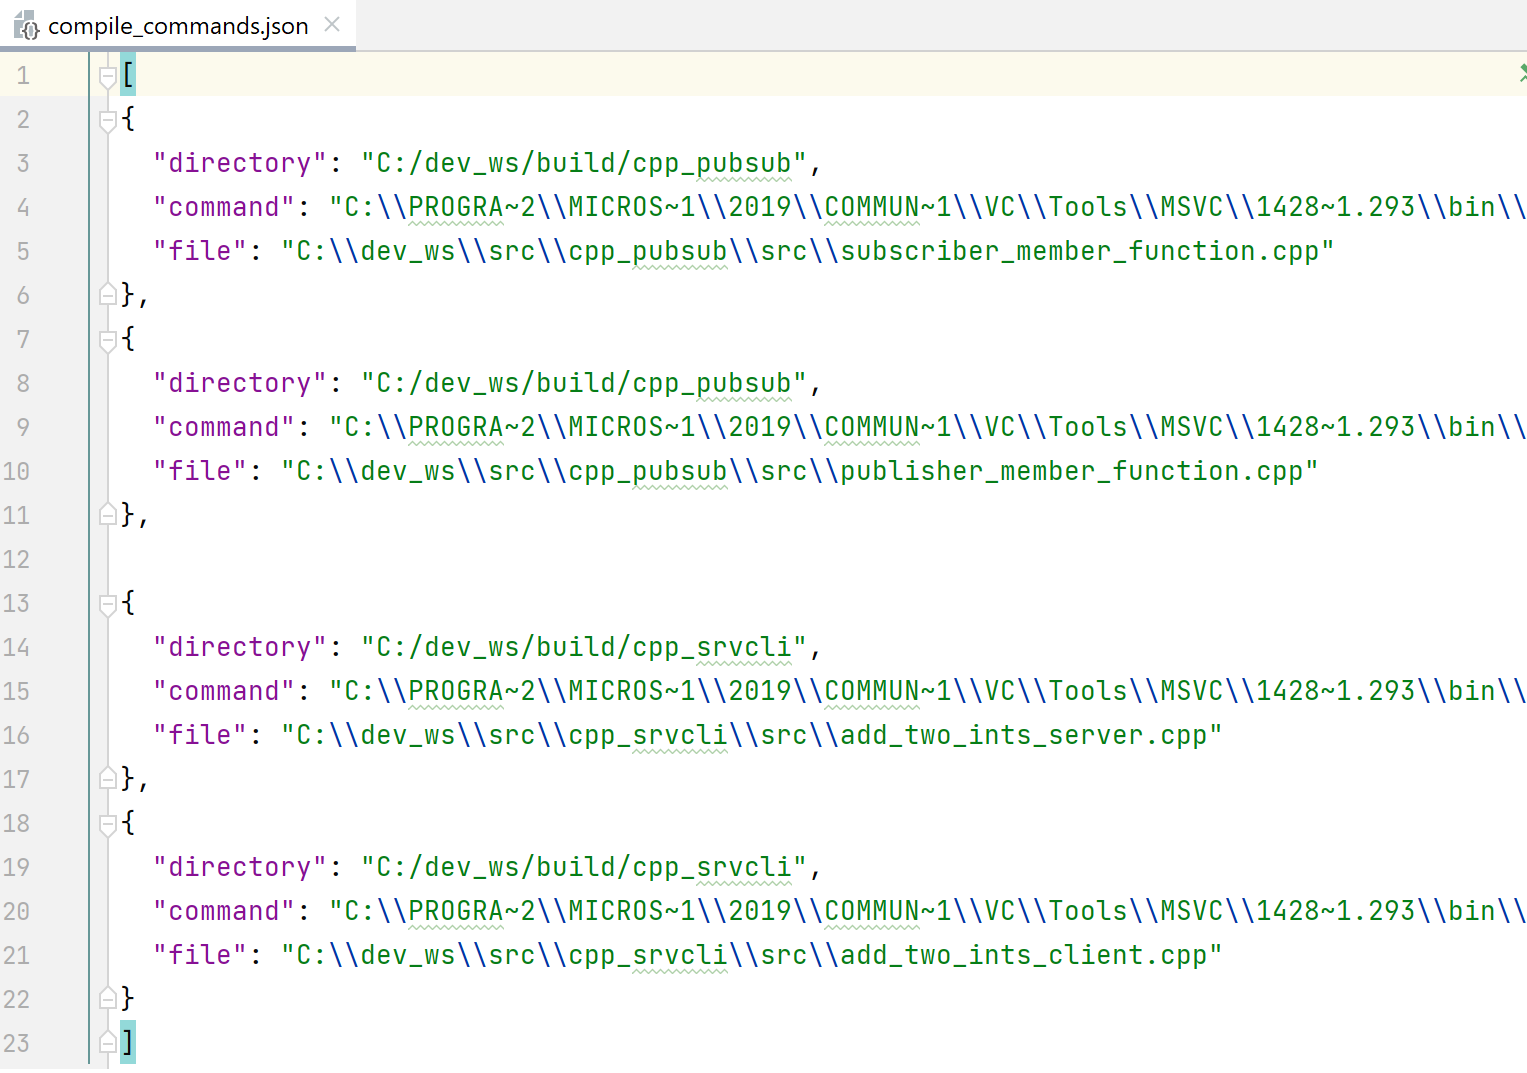1527x1073 pixels.
Task: Collapse the entire JSON array at line 1
Action: 108,74
